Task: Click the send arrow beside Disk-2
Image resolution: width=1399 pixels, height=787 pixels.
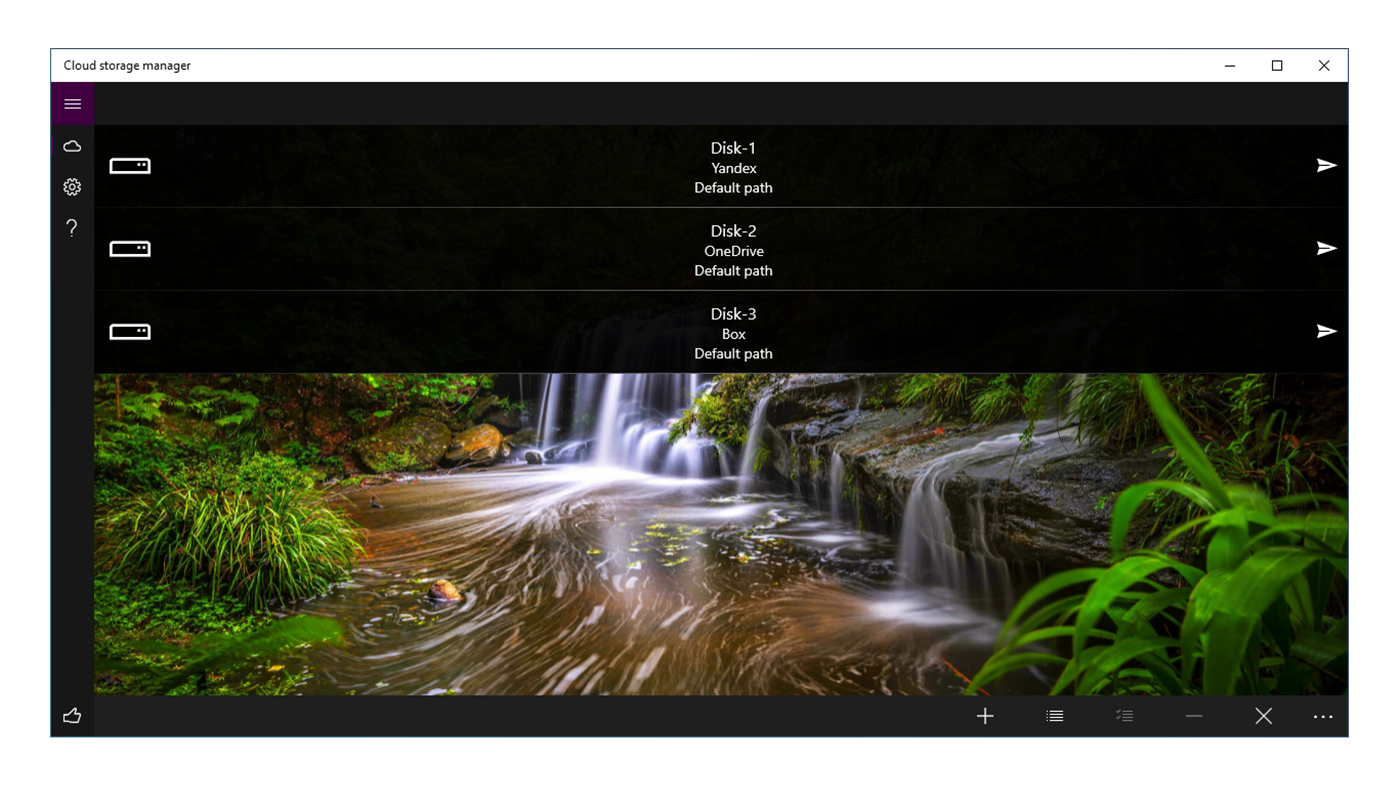Action: tap(1326, 247)
